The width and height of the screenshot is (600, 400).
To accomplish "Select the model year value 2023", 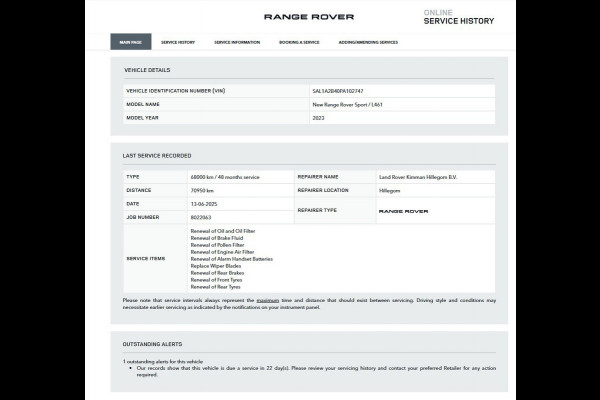I will pyautogui.click(x=318, y=118).
